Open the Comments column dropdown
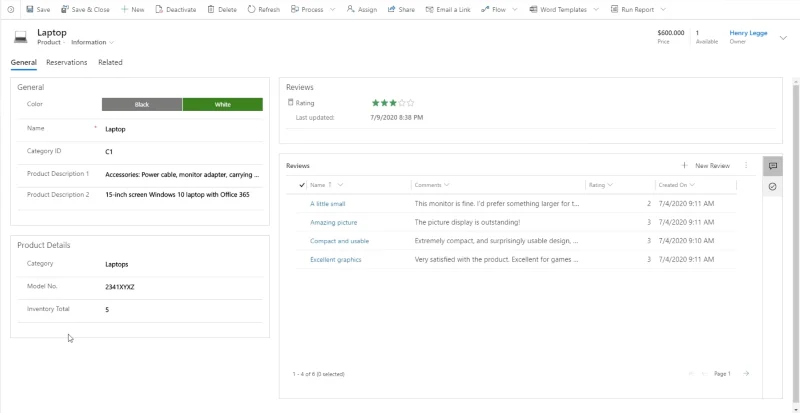The width and height of the screenshot is (800, 413). pos(446,185)
